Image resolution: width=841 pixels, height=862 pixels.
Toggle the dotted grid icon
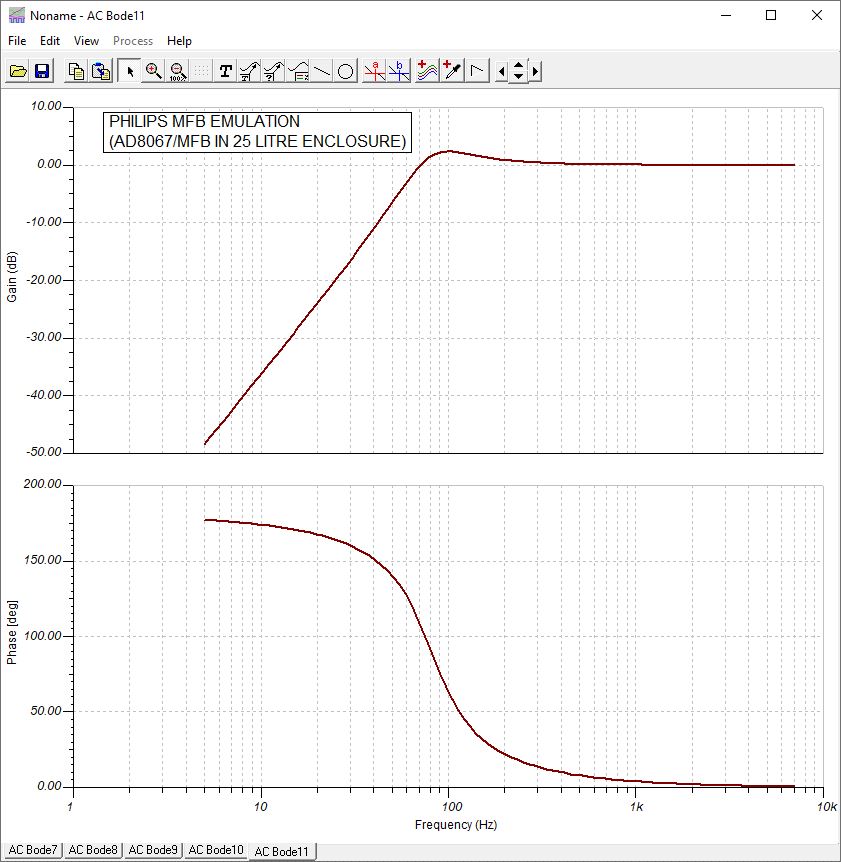pos(201,71)
